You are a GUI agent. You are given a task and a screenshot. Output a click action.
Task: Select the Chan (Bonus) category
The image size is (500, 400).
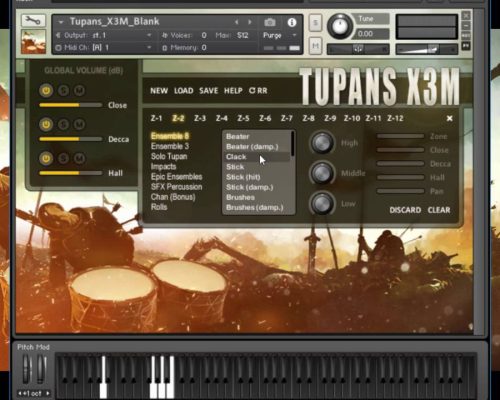(173, 197)
